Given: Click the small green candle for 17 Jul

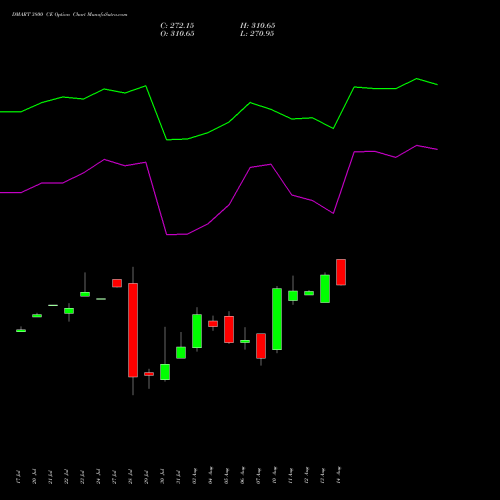Looking at the screenshot, I should [21, 331].
